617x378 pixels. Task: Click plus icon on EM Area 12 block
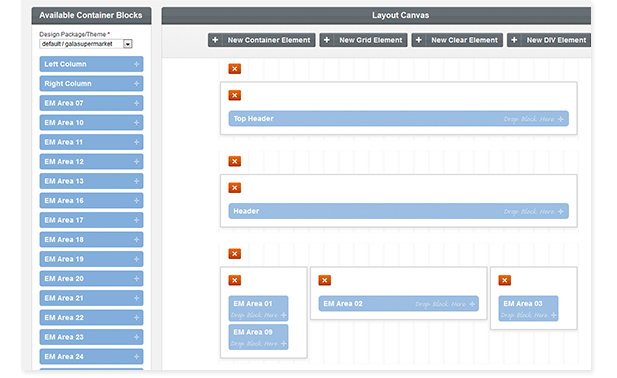(136, 162)
